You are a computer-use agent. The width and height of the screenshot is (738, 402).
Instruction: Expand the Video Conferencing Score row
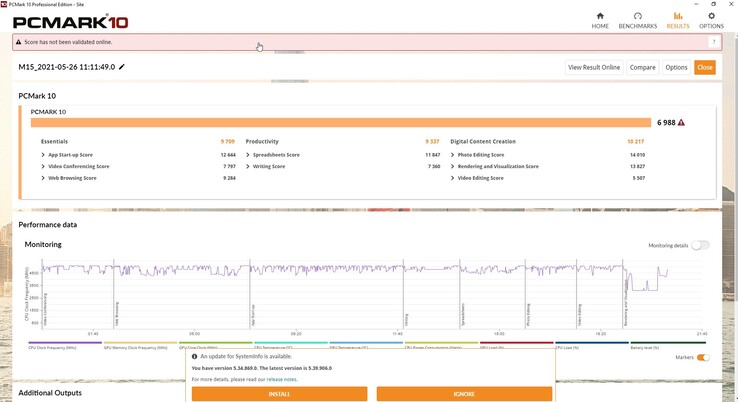click(44, 166)
